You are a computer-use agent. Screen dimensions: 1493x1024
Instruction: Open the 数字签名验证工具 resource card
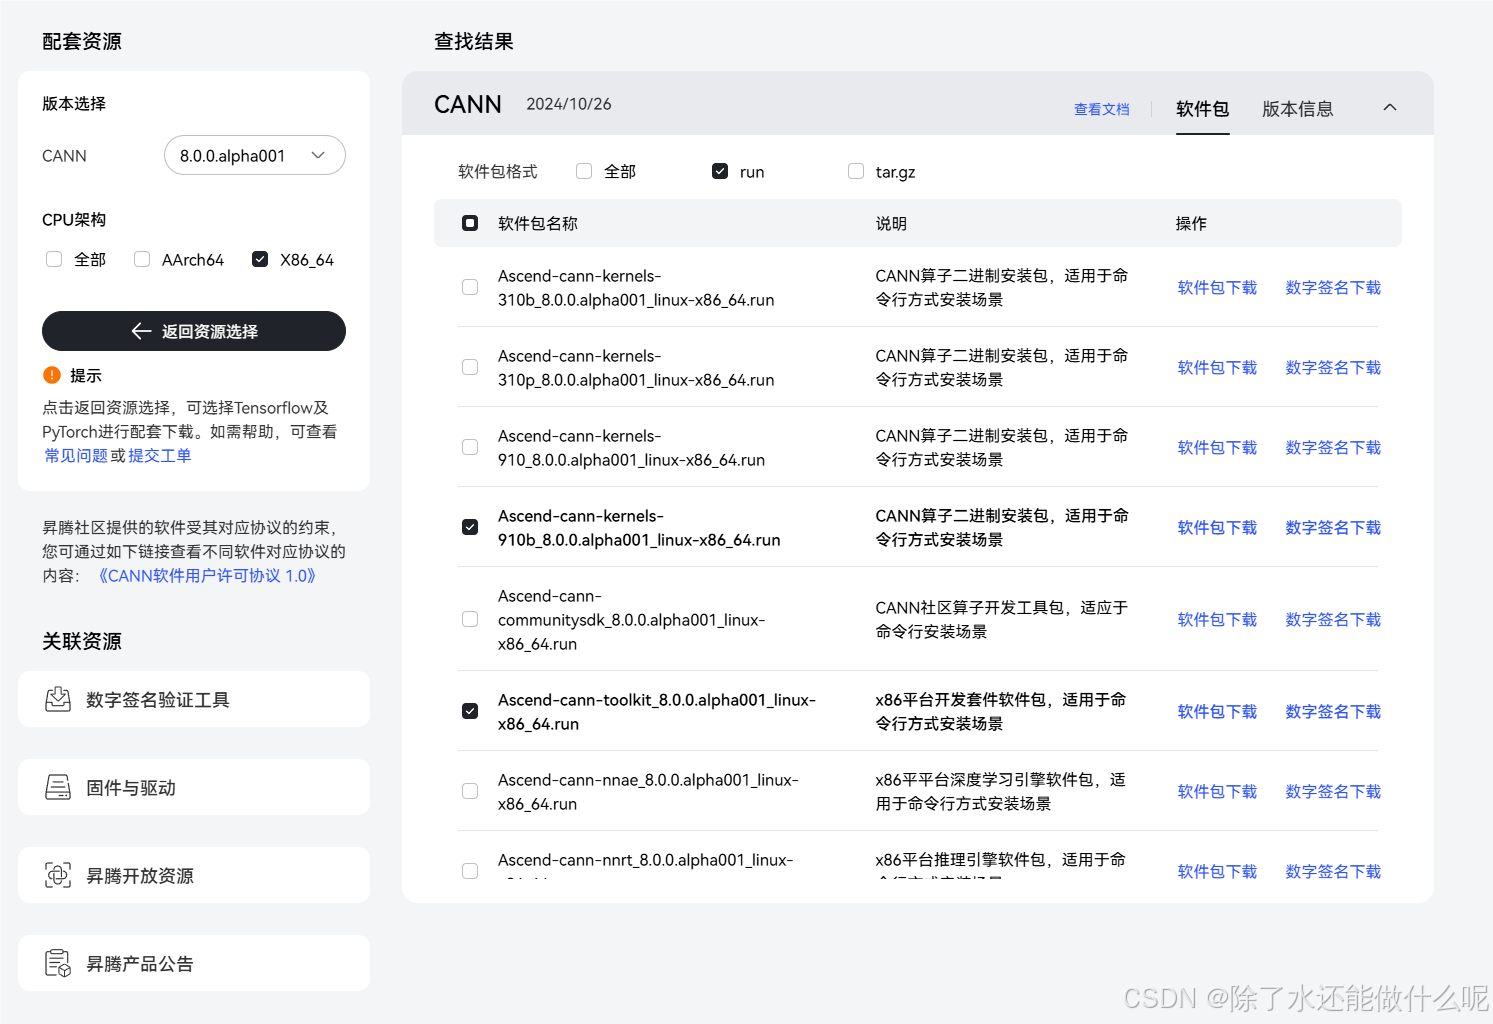pos(194,699)
